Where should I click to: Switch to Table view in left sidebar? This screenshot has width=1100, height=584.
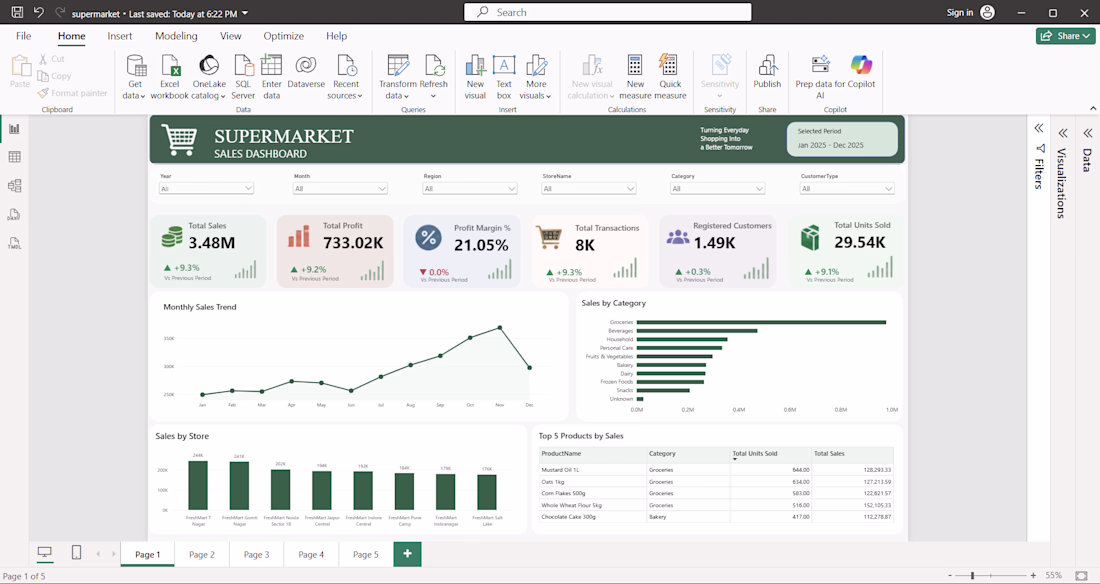[x=14, y=157]
